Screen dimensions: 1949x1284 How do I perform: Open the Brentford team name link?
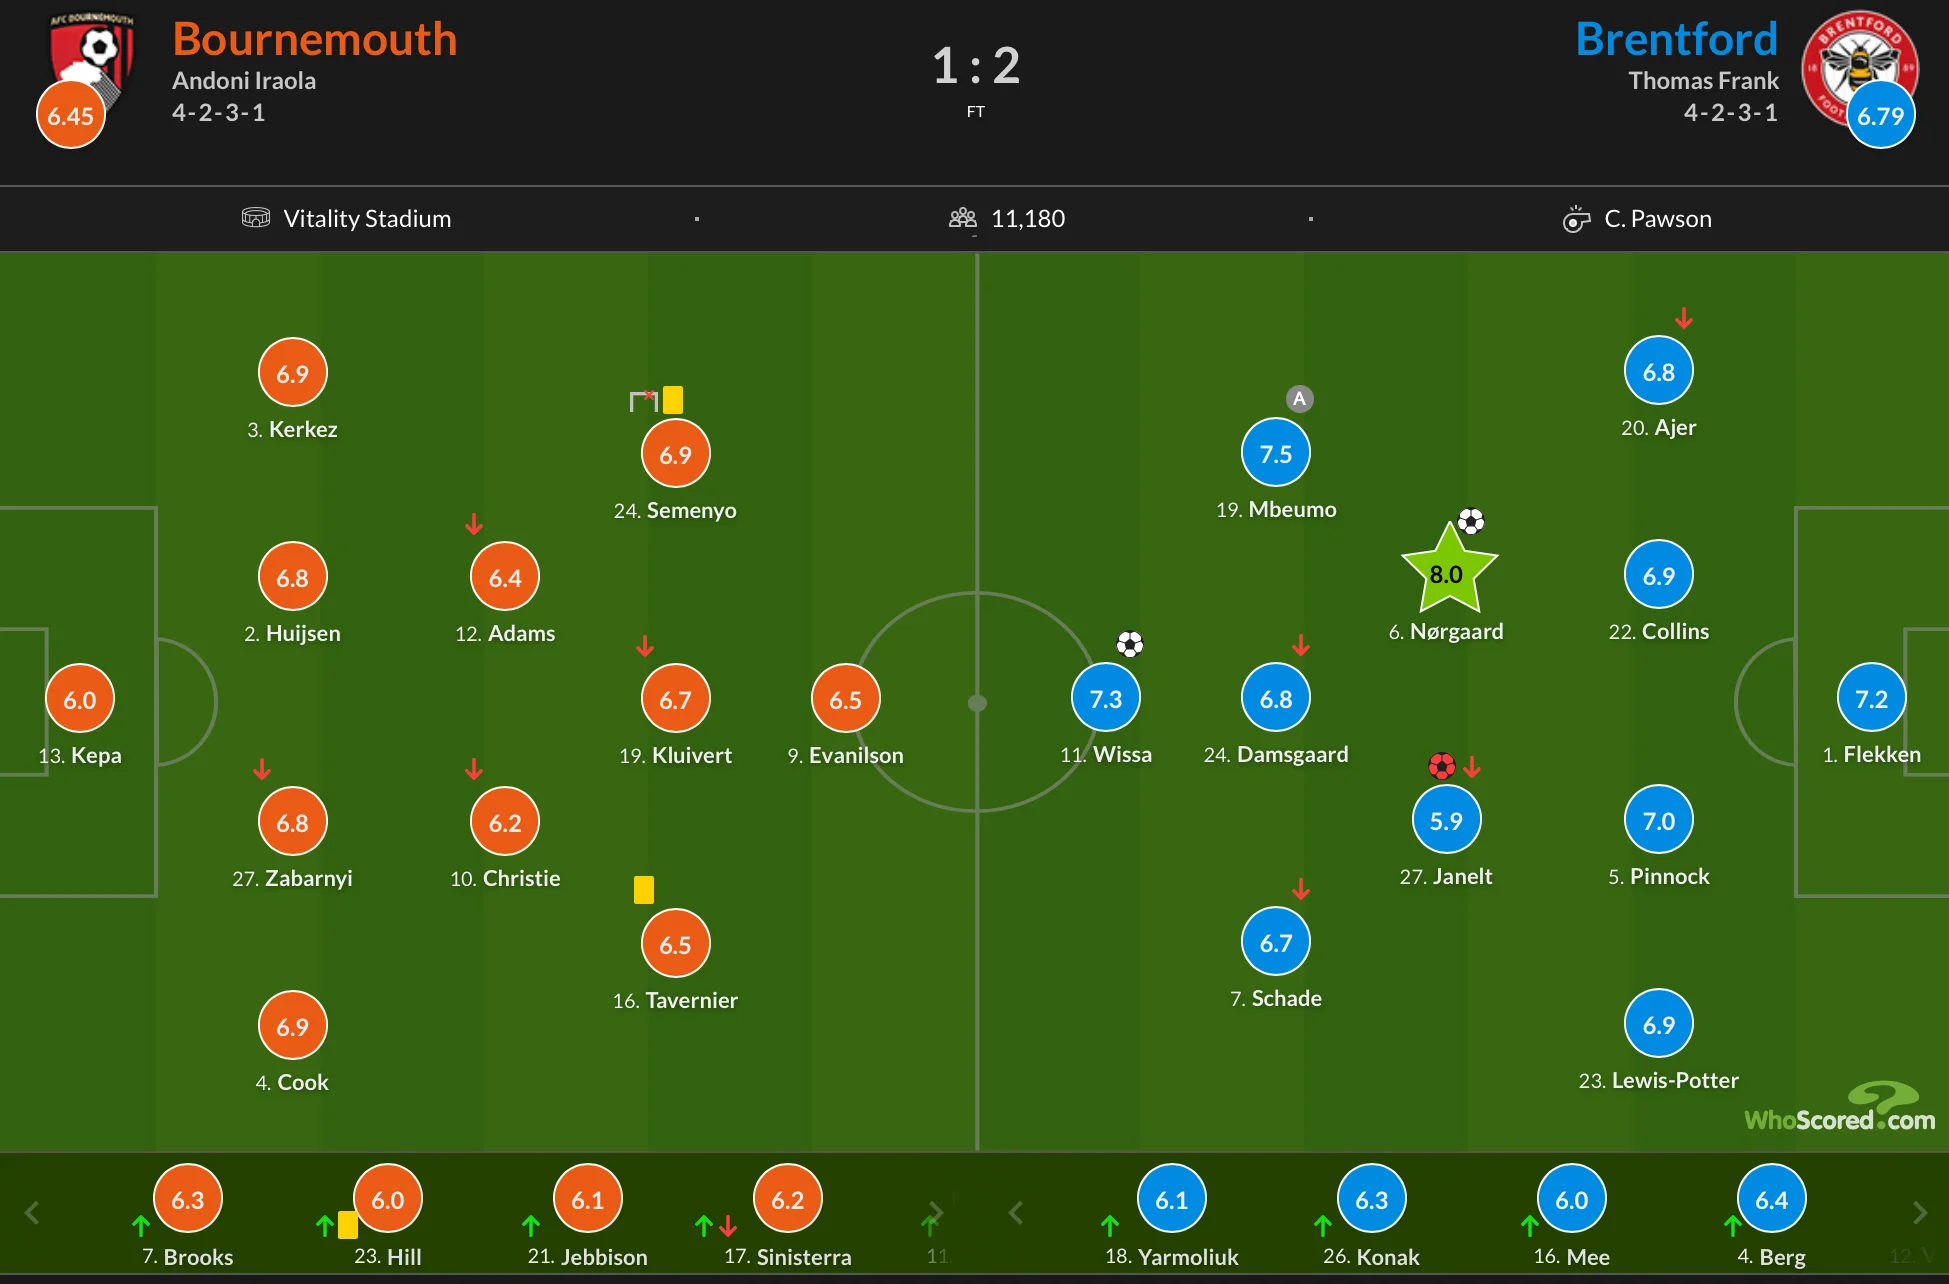tap(1676, 40)
